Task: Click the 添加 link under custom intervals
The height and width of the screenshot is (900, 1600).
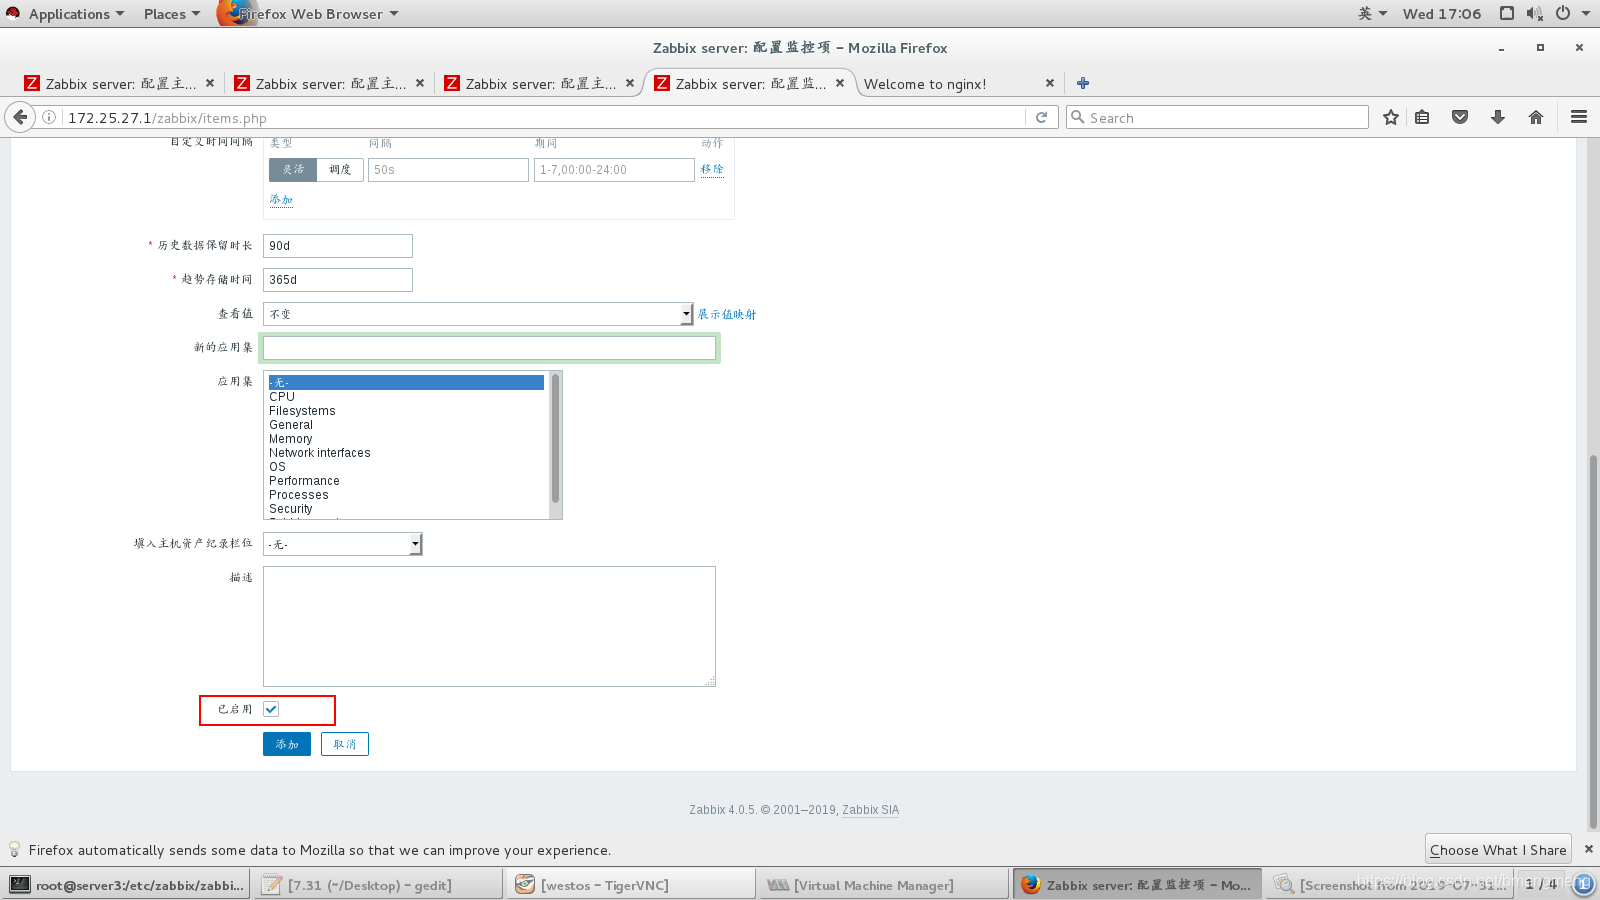Action: click(x=281, y=200)
